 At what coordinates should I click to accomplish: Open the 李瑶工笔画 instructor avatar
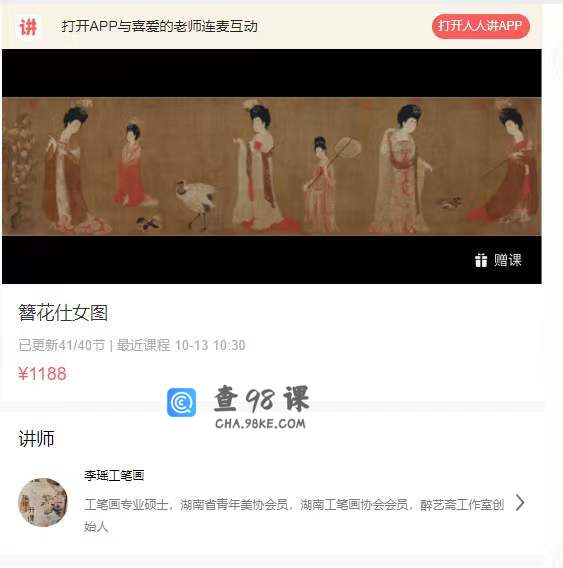[43, 502]
